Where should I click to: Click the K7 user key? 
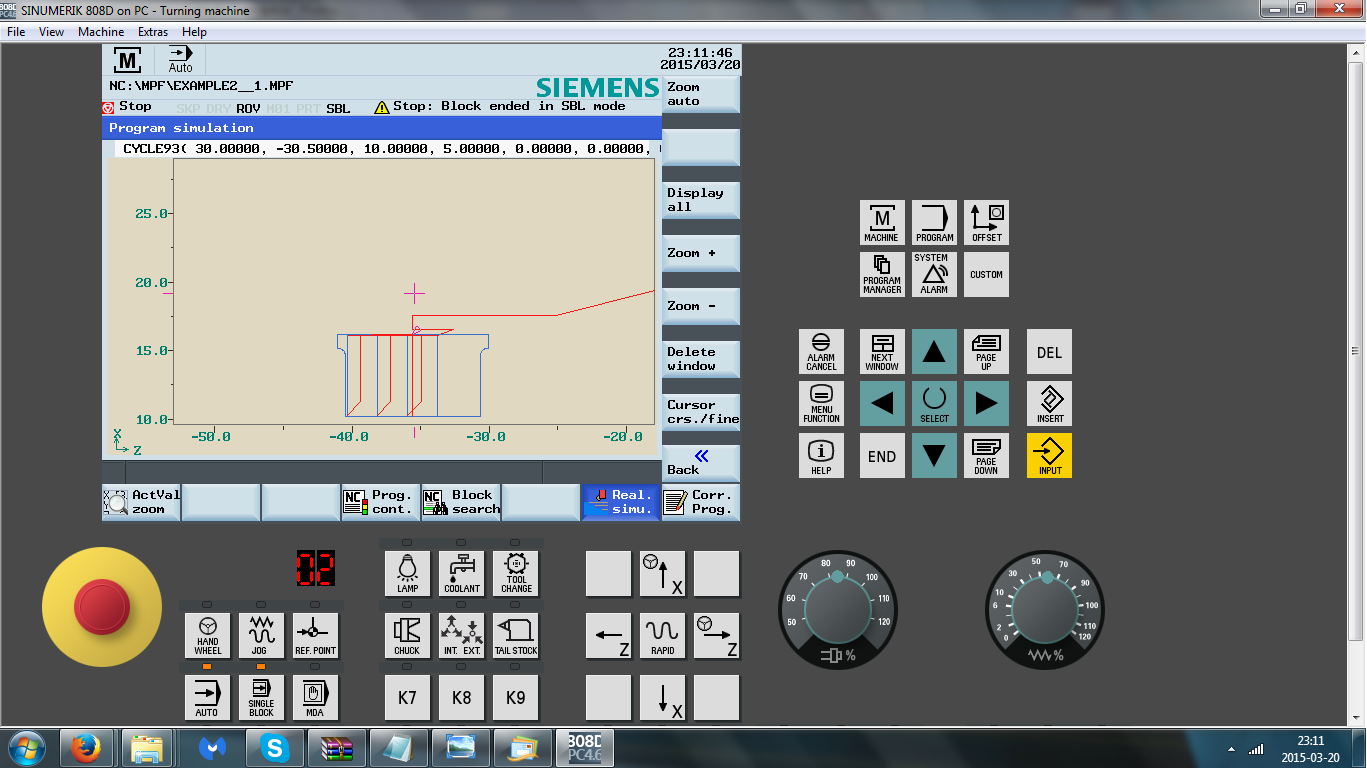(x=407, y=698)
